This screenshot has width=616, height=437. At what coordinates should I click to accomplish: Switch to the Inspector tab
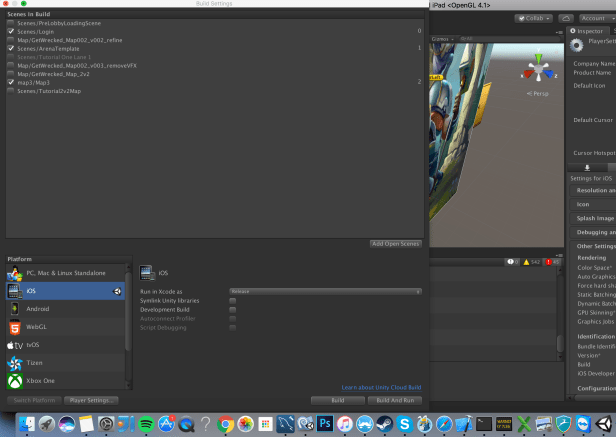pyautogui.click(x=590, y=31)
